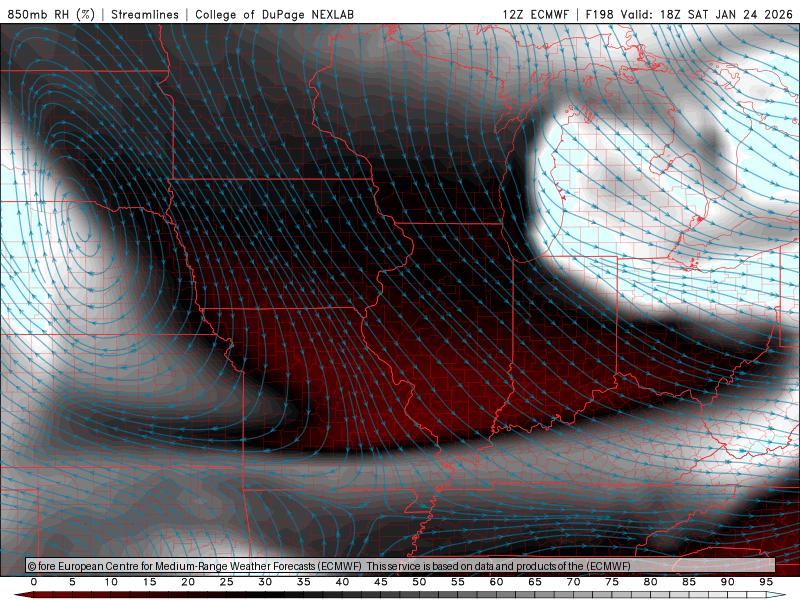Click the '10' value on RH scale
Image resolution: width=800 pixels, height=600 pixels.
(111, 582)
